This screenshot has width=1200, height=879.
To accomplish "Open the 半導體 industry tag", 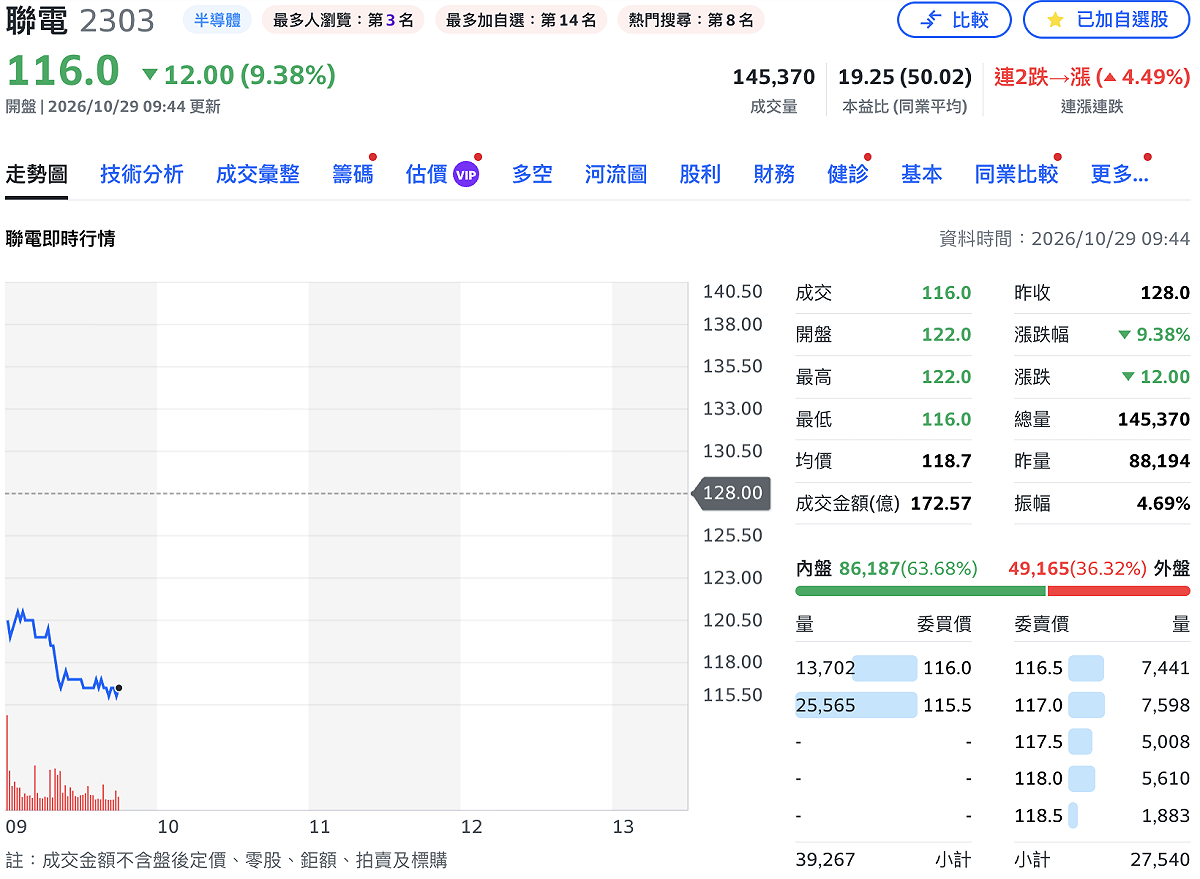I will (x=217, y=20).
